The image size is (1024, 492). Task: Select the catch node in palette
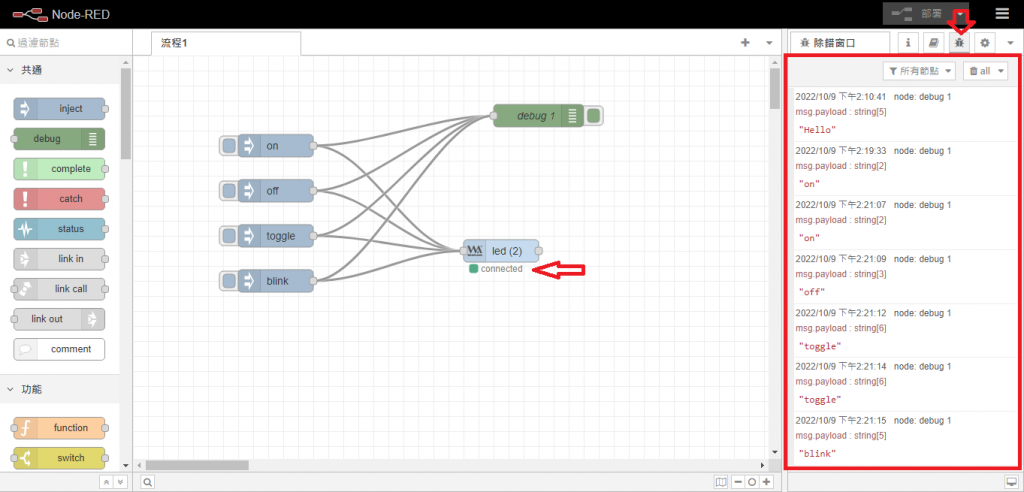[59, 199]
